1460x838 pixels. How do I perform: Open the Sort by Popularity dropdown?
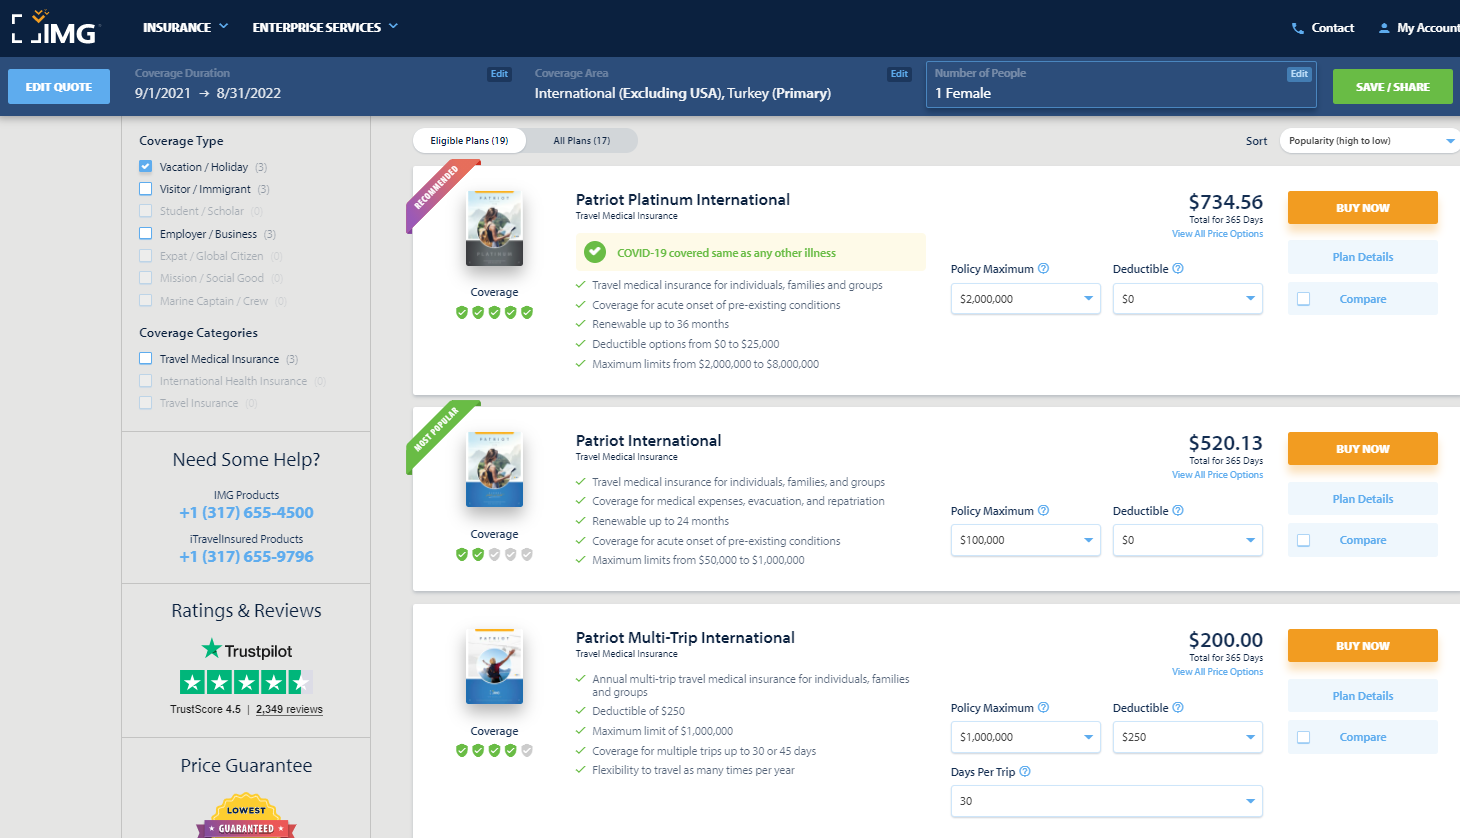(1369, 141)
